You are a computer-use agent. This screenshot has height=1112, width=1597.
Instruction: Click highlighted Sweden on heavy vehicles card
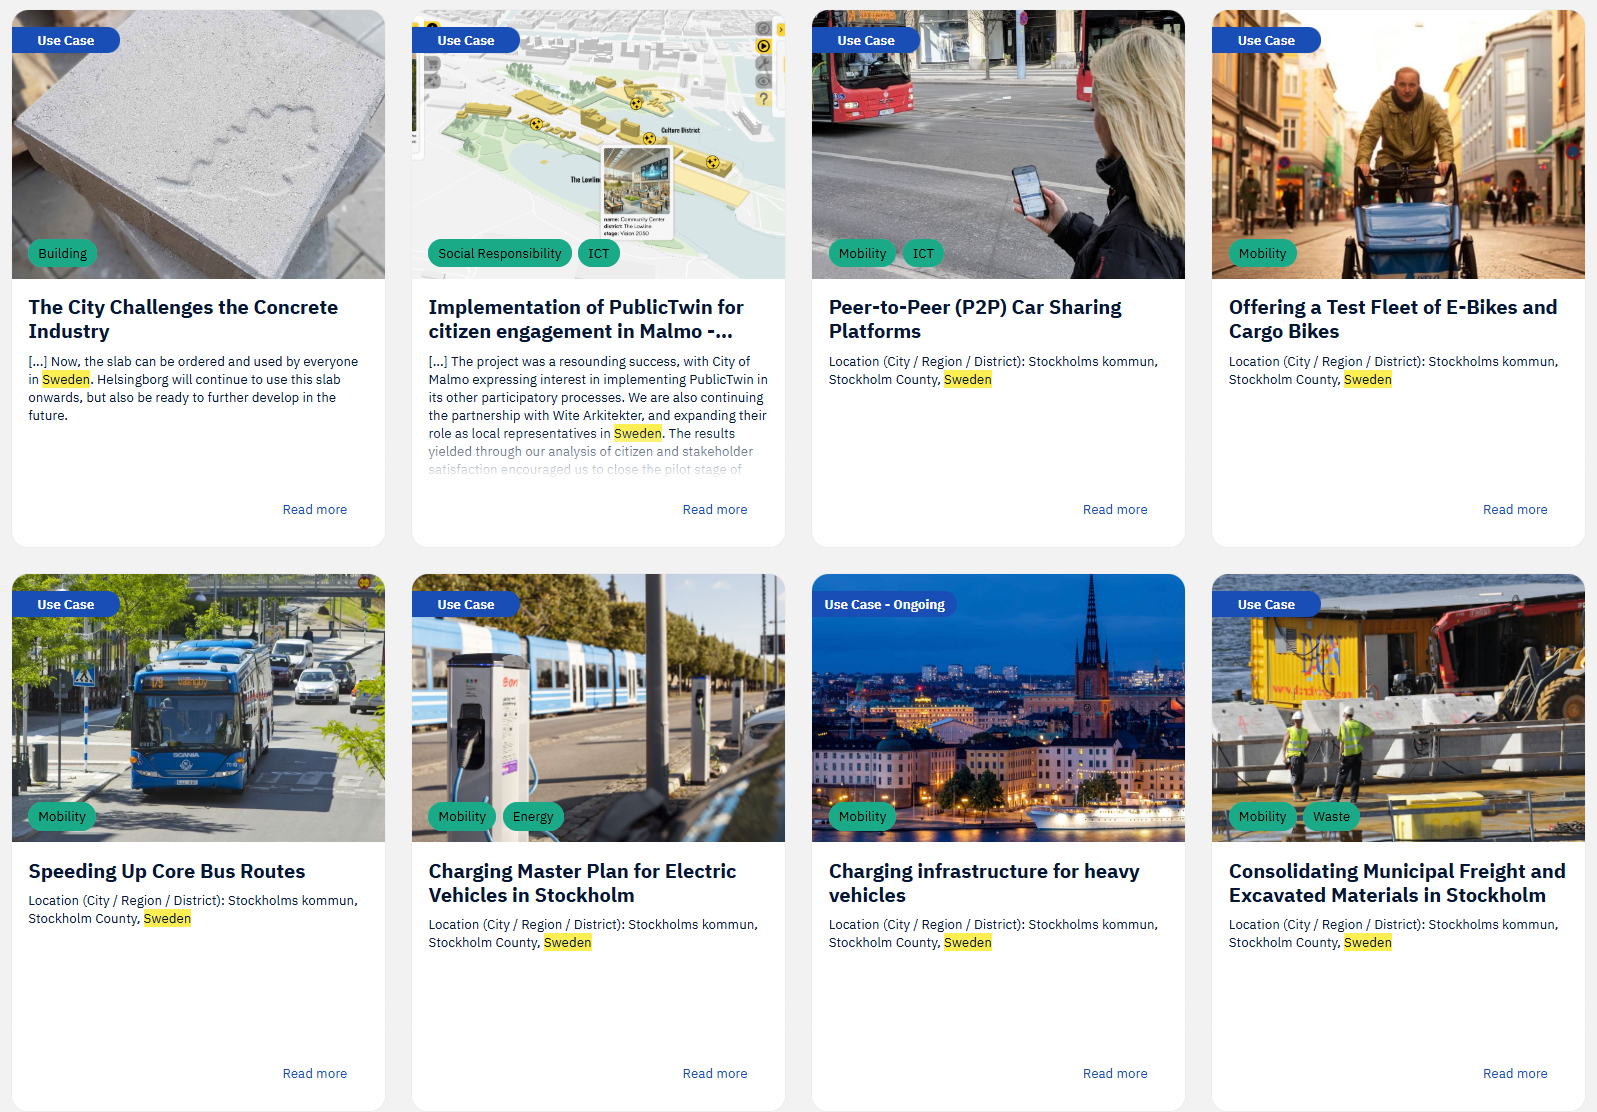968,943
